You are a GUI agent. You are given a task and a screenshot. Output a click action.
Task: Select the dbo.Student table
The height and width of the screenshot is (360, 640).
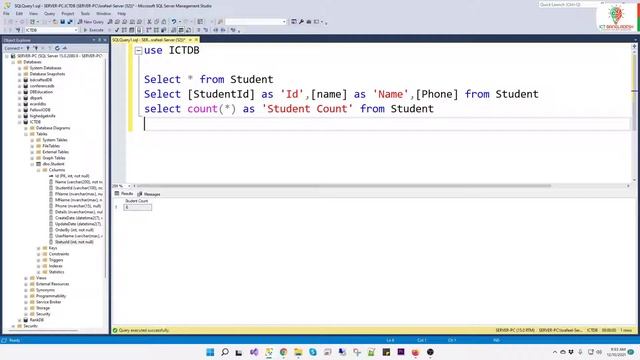click(53, 164)
